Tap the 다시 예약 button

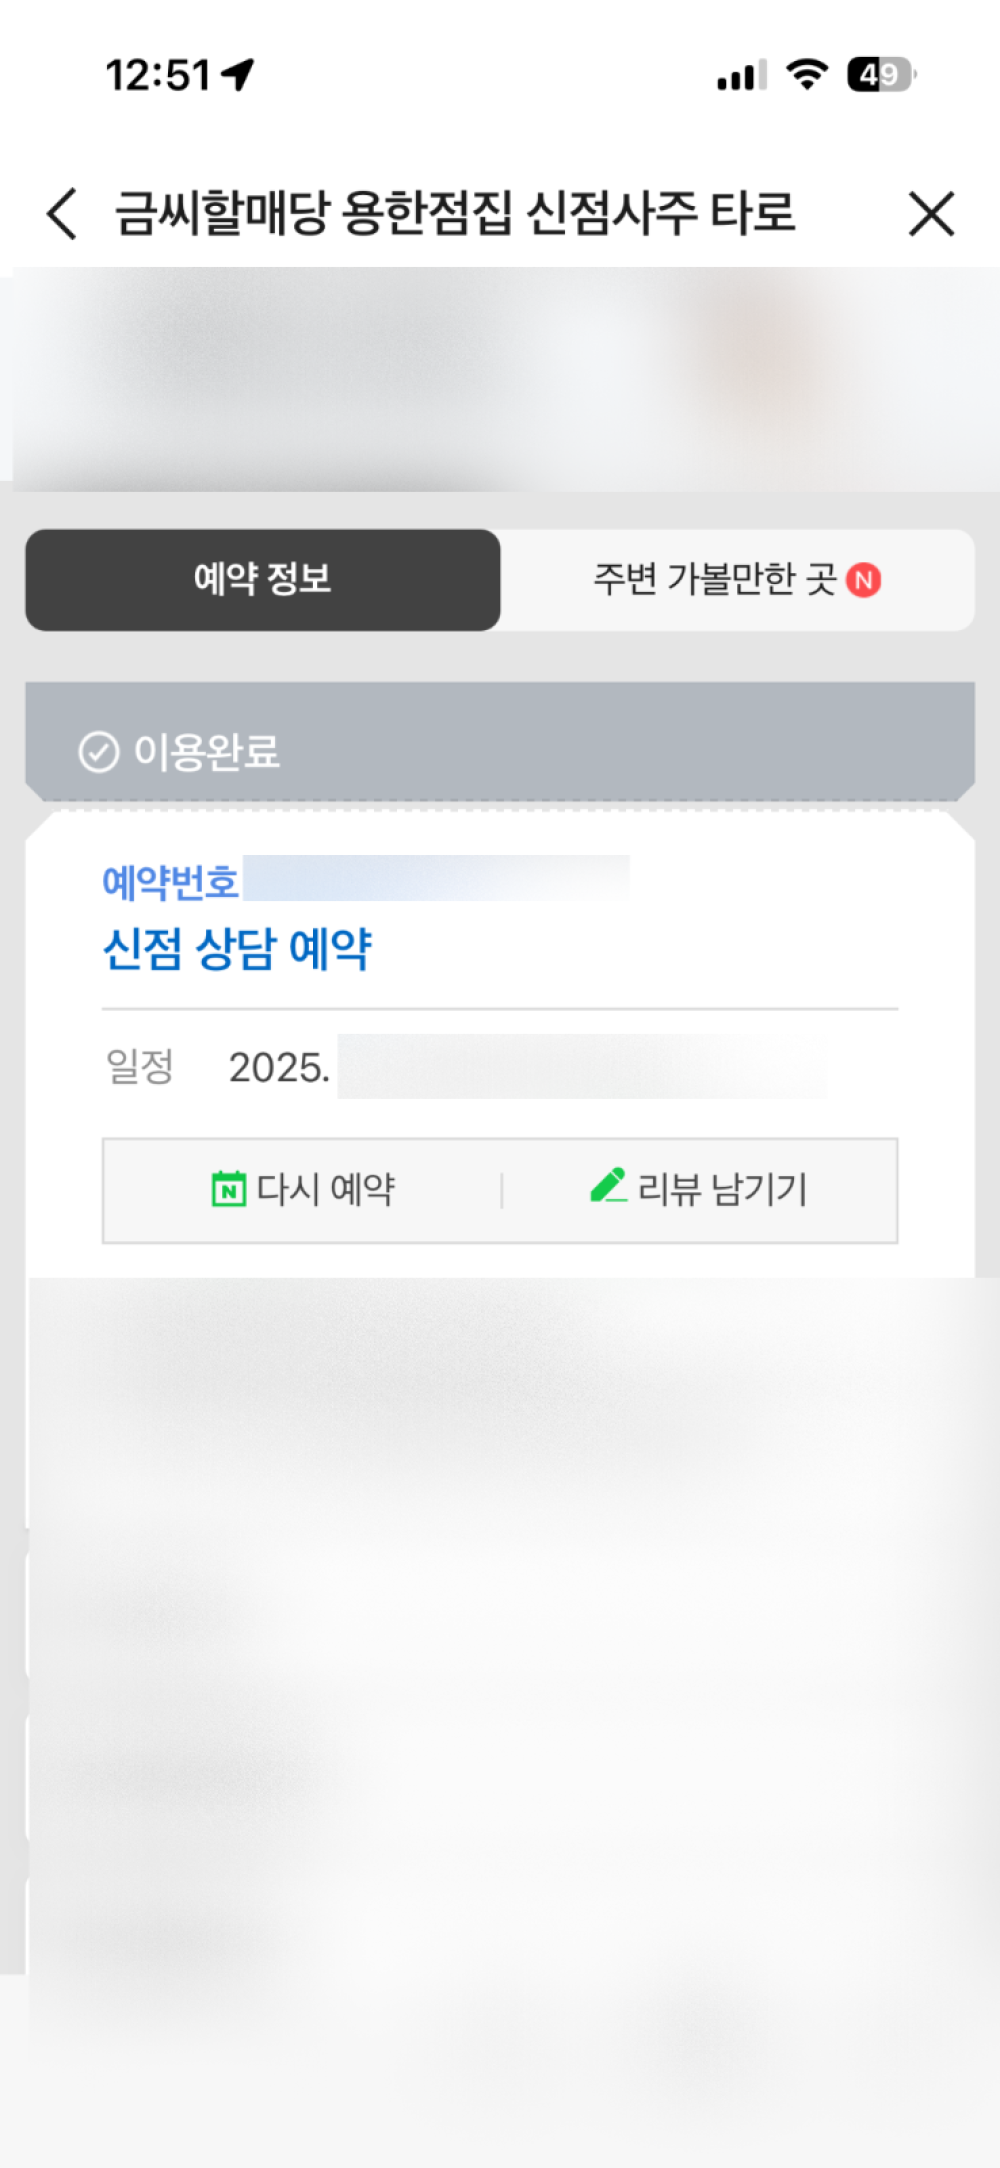point(303,1190)
